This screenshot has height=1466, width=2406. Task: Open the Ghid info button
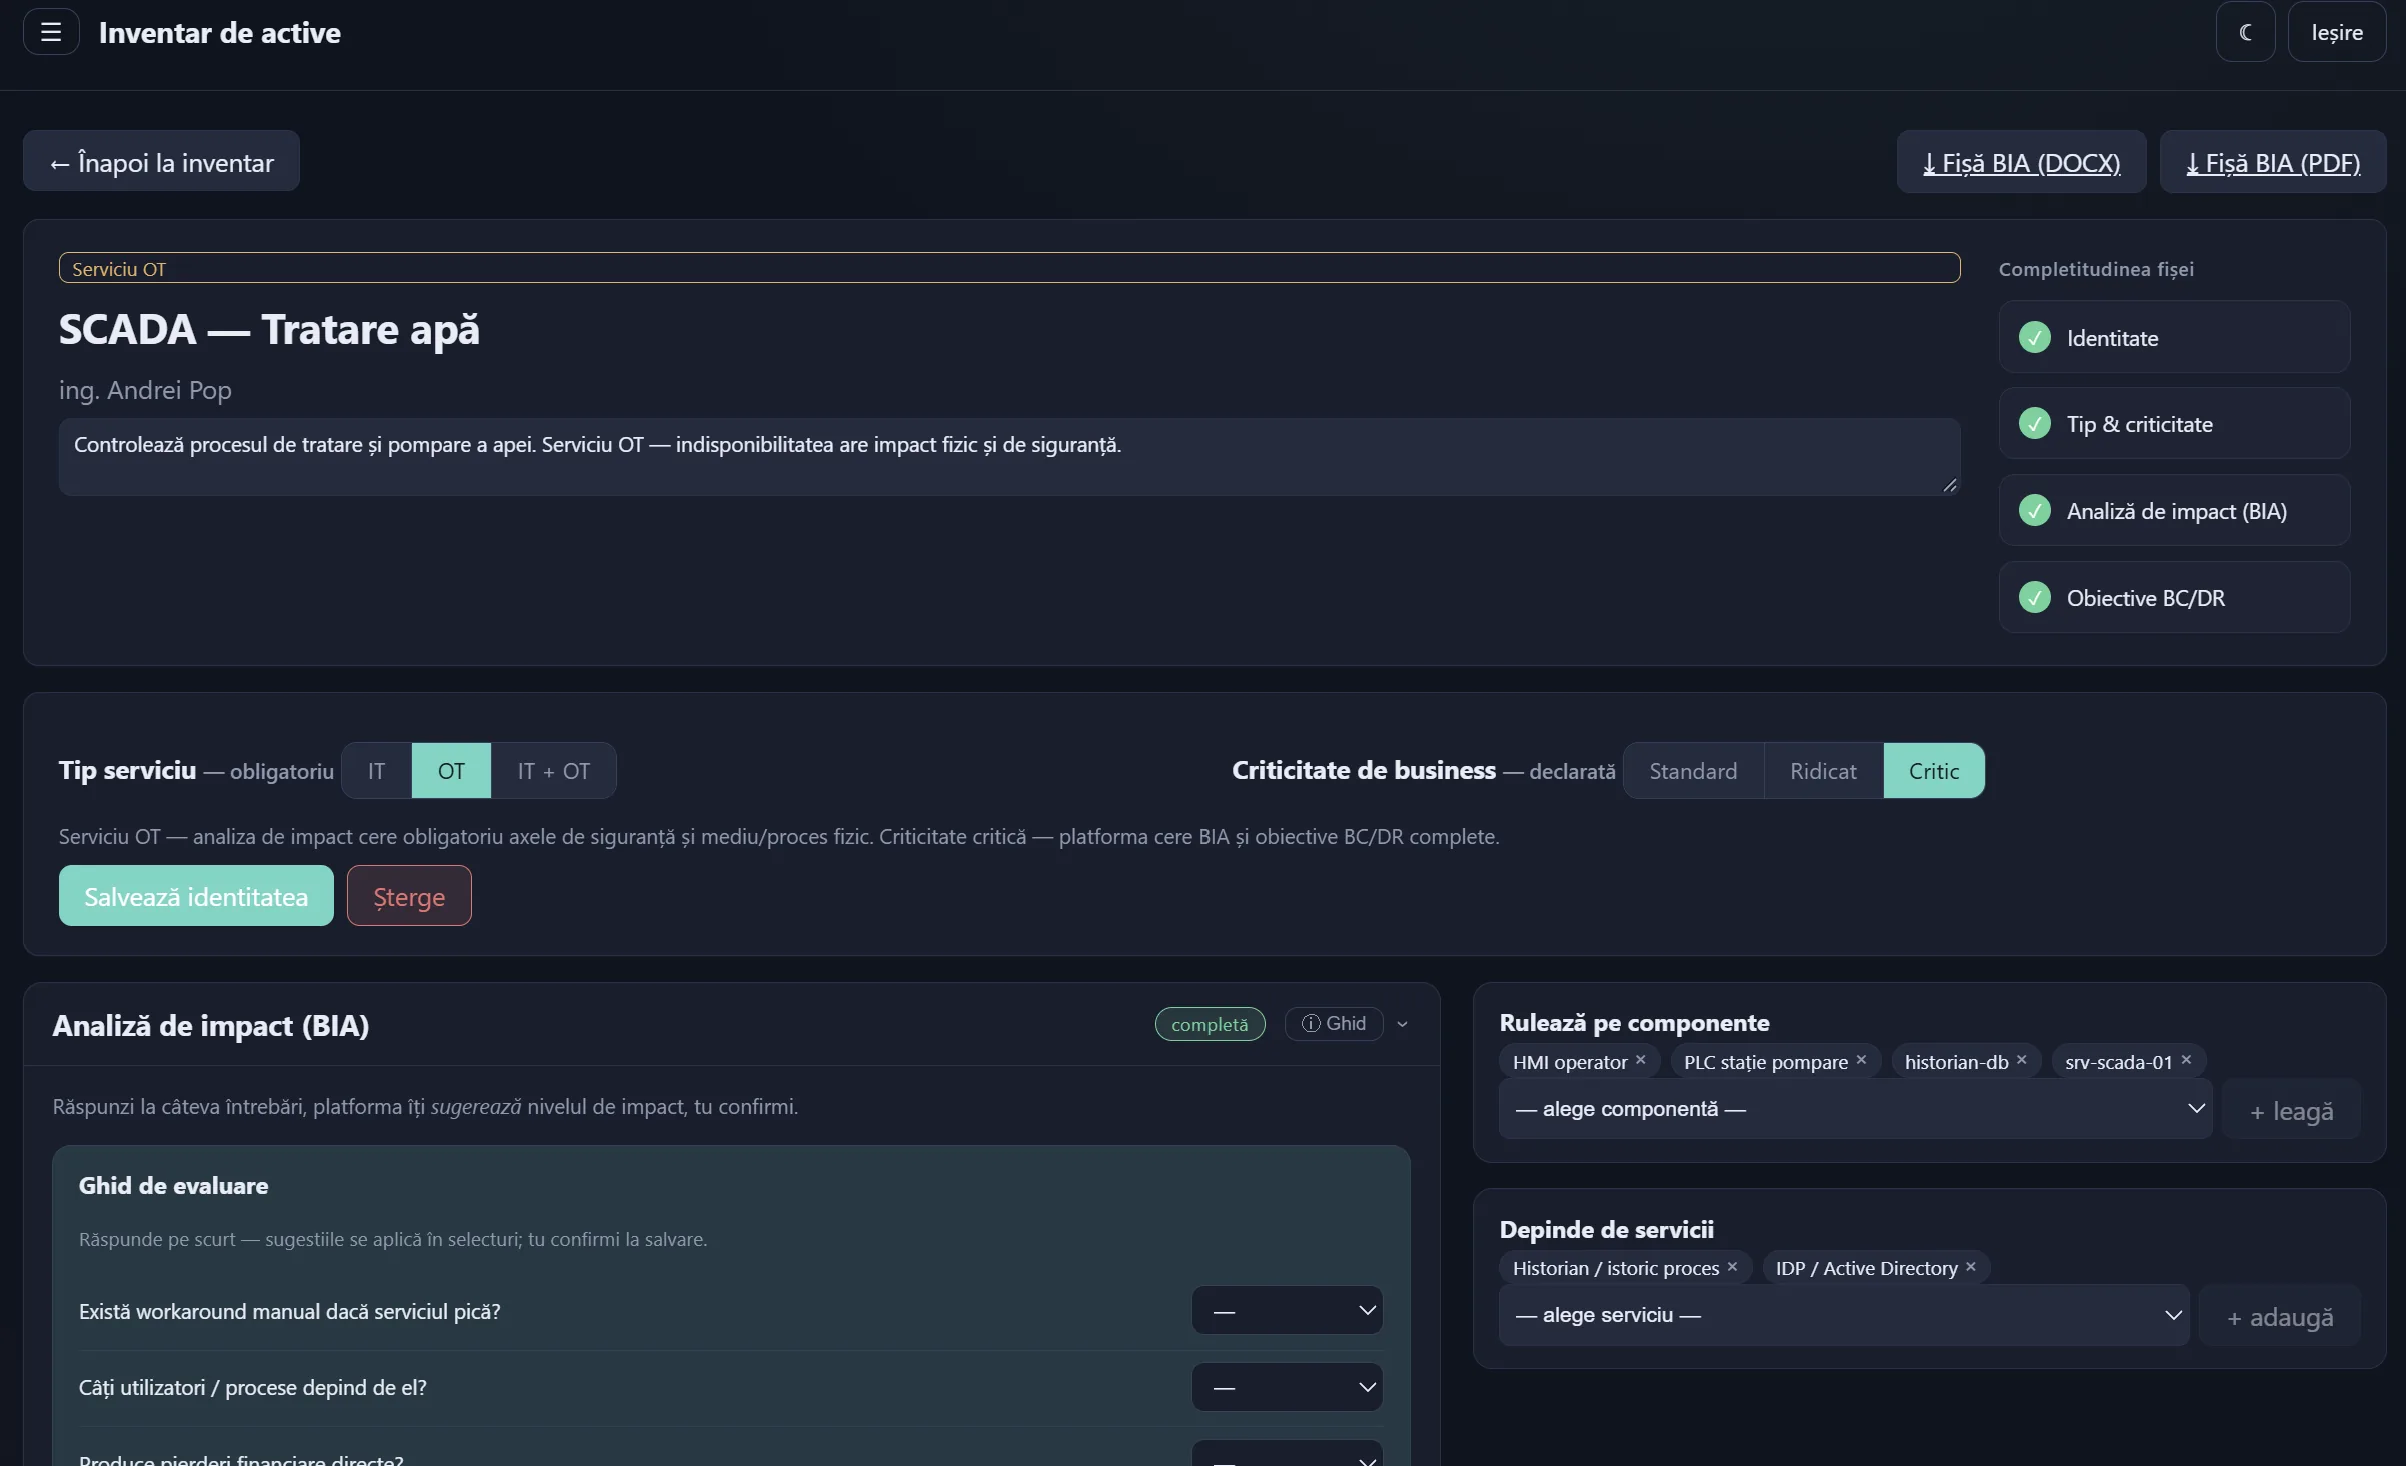(x=1334, y=1024)
